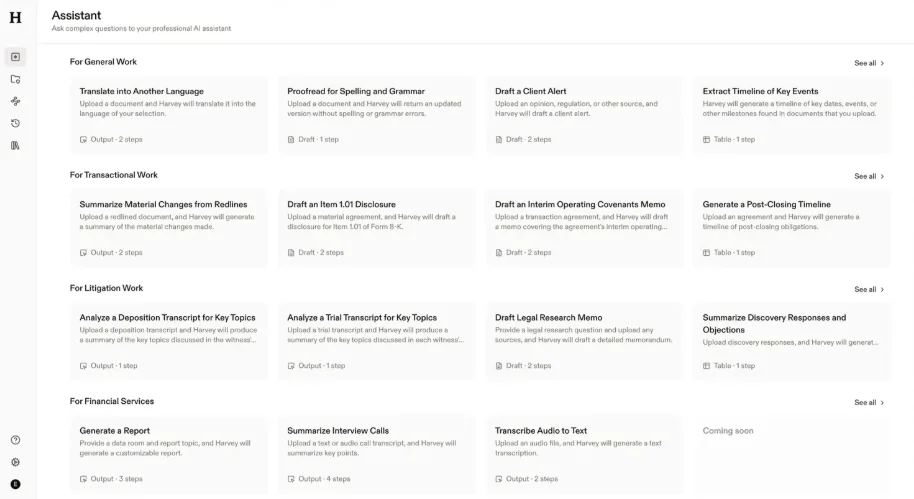Click output icon on Trial Transcript card
914x499 pixels.
(x=291, y=366)
